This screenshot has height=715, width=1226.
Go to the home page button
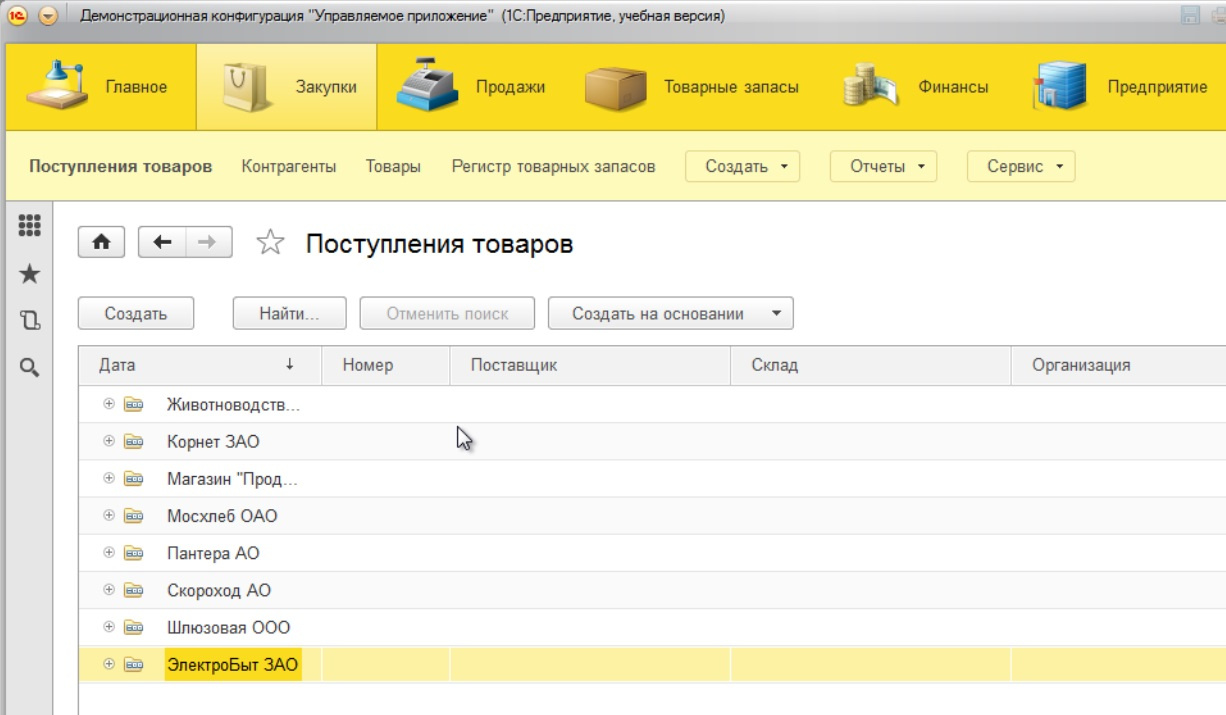click(x=101, y=242)
